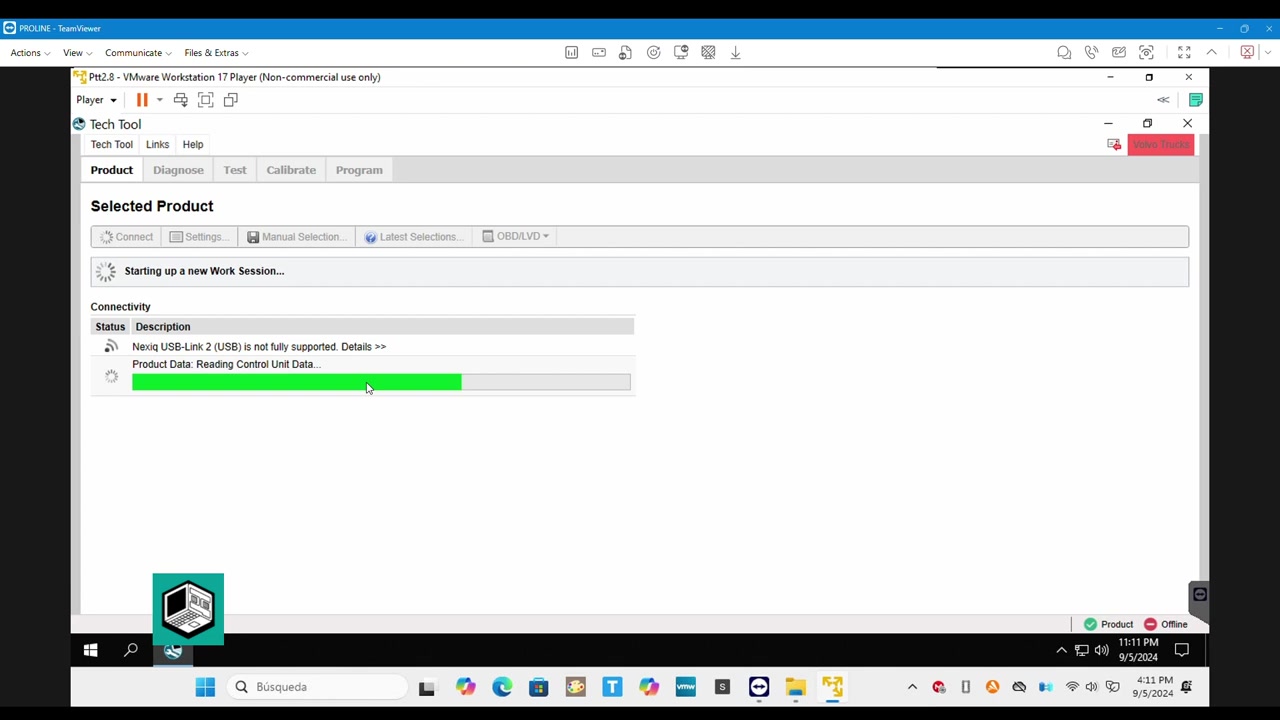Click TeamViewer monitor user icon

[x=681, y=53]
